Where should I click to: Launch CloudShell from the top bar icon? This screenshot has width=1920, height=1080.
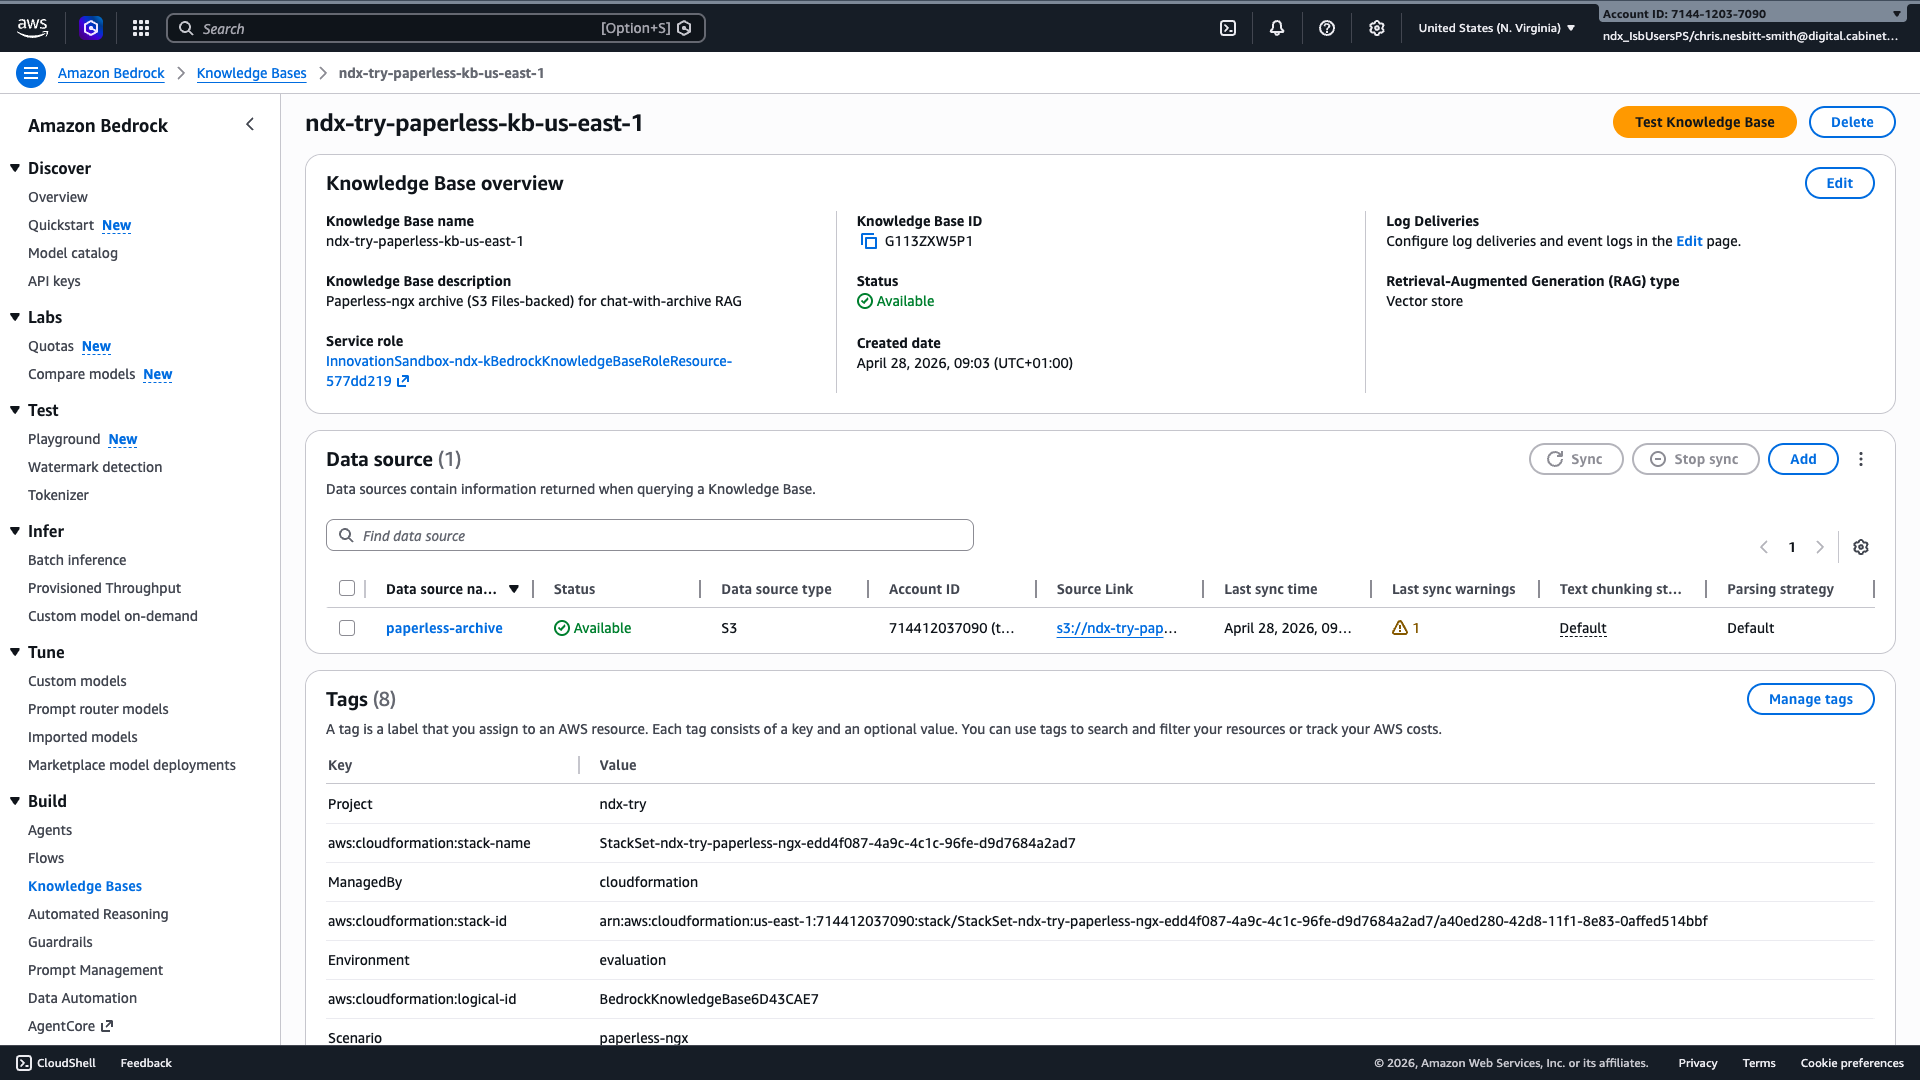point(1228,28)
